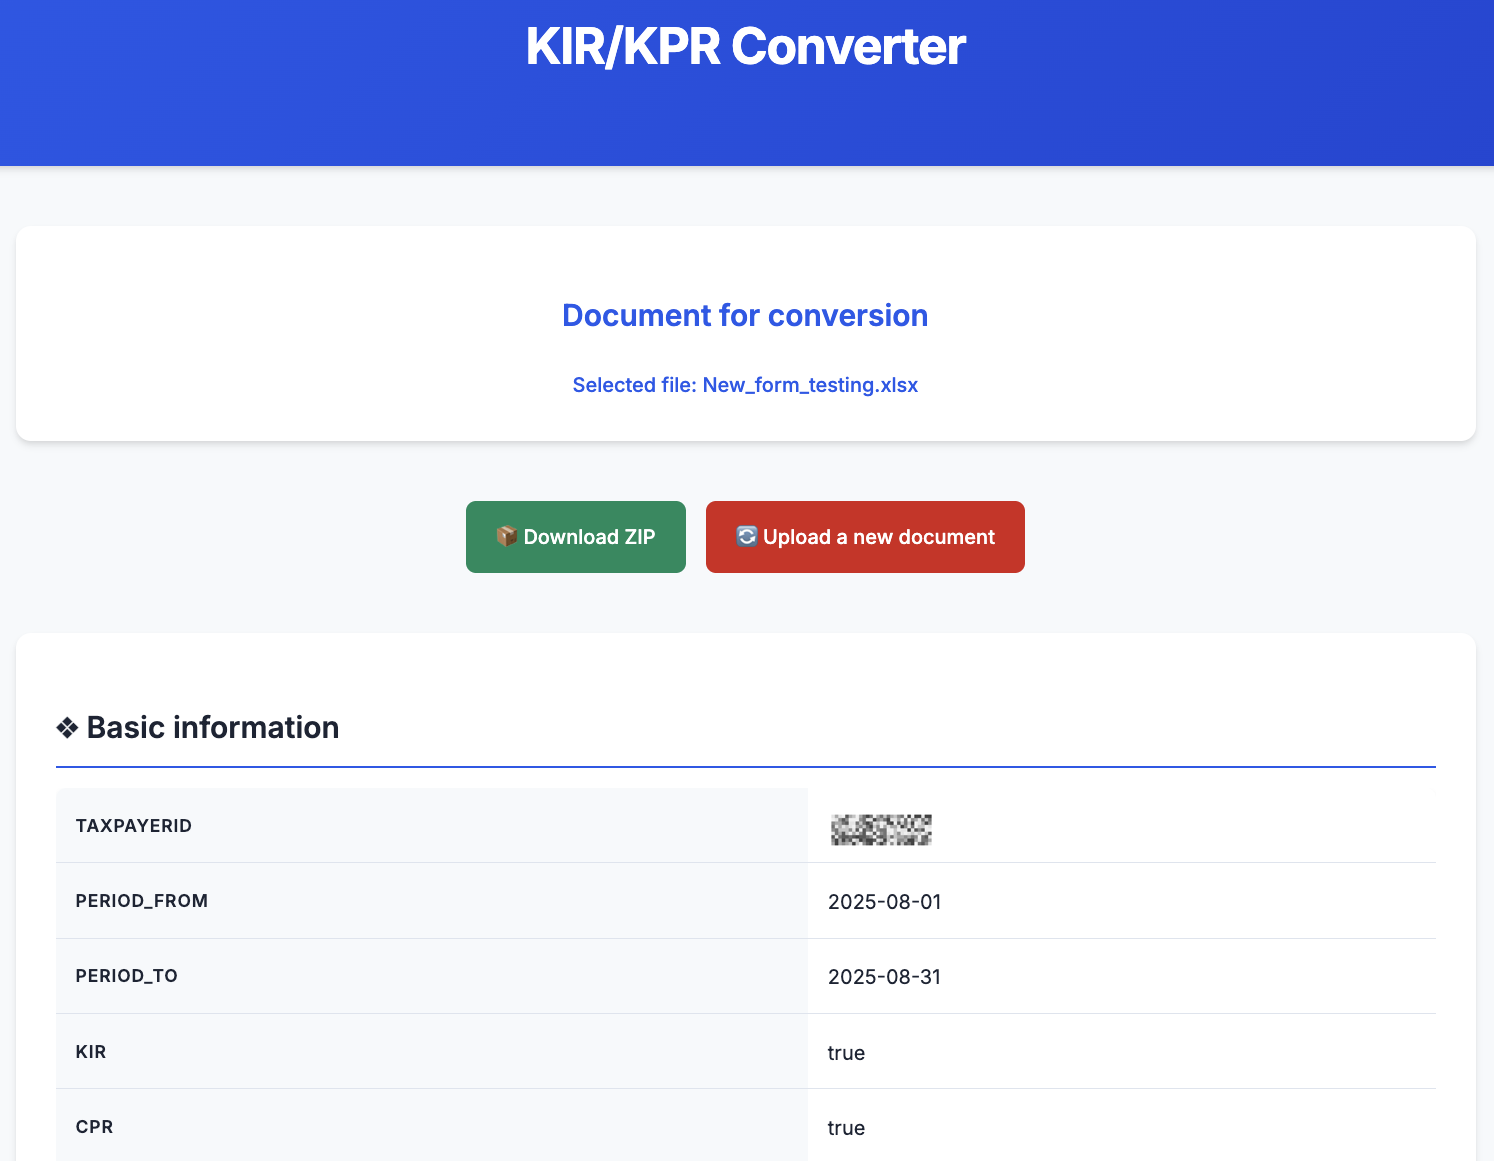Click the KIR row label
The height and width of the screenshot is (1161, 1494).
click(x=91, y=1052)
